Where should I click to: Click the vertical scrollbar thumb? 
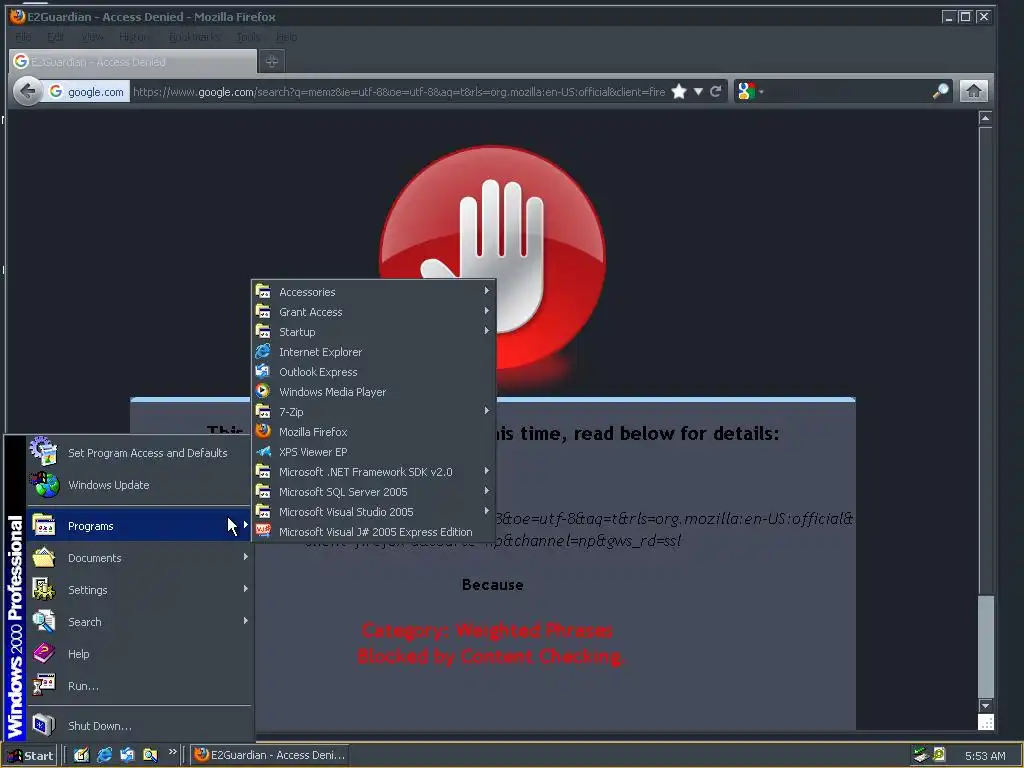[x=985, y=647]
